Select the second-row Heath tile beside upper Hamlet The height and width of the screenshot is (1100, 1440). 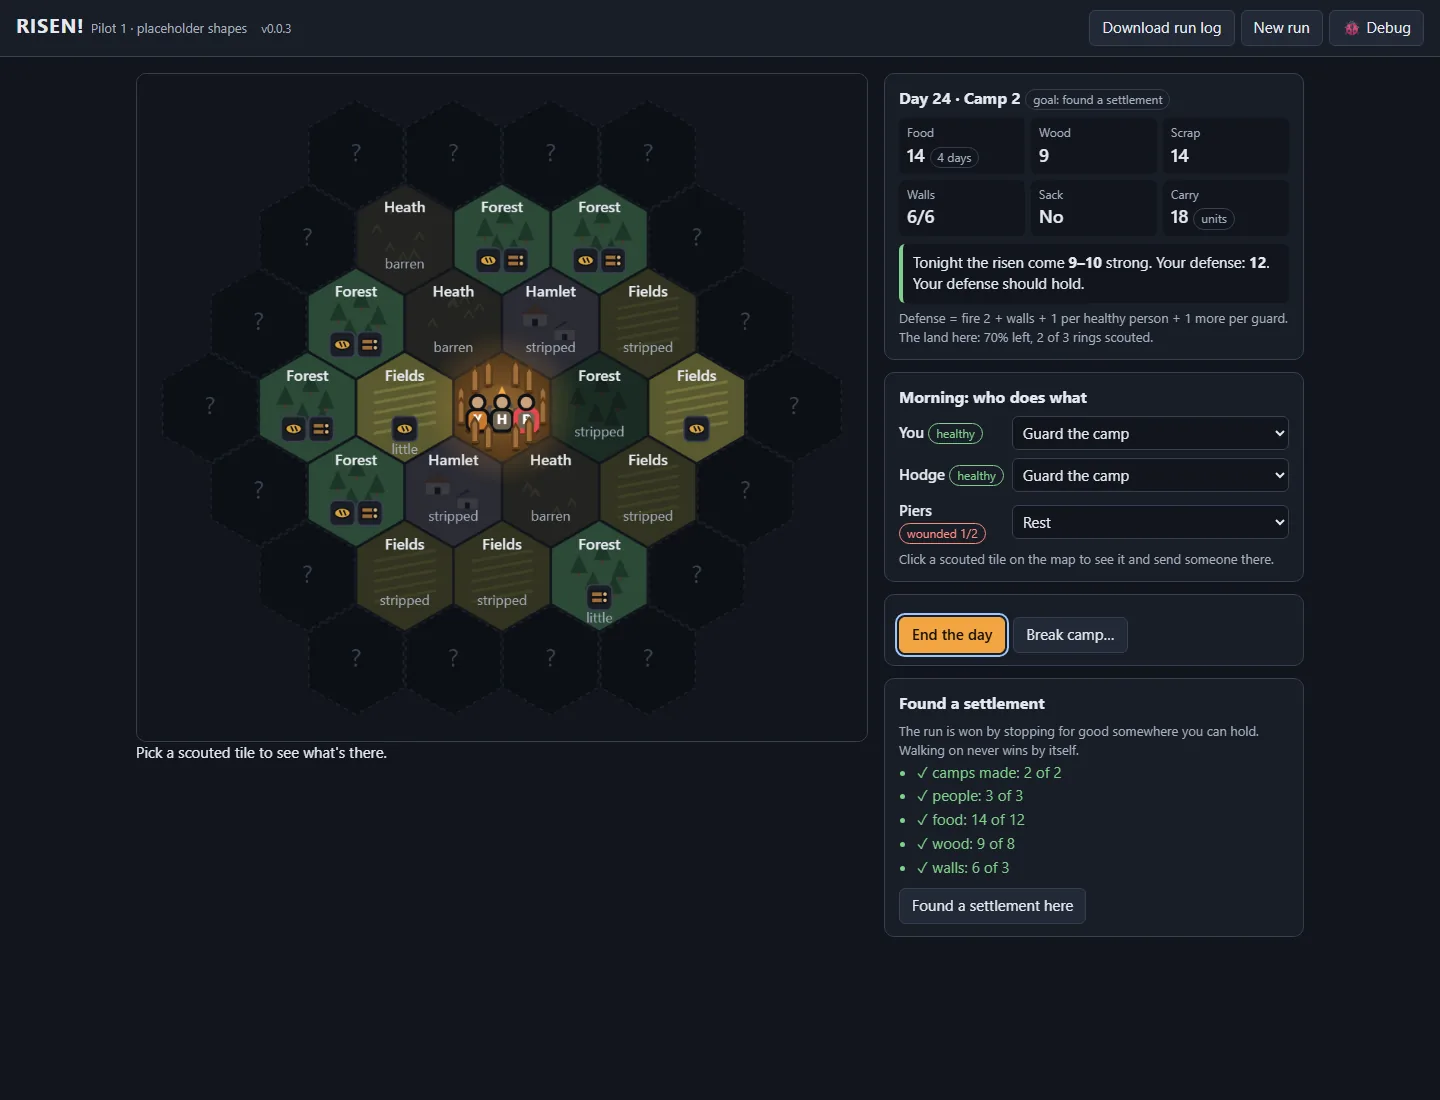pos(453,320)
